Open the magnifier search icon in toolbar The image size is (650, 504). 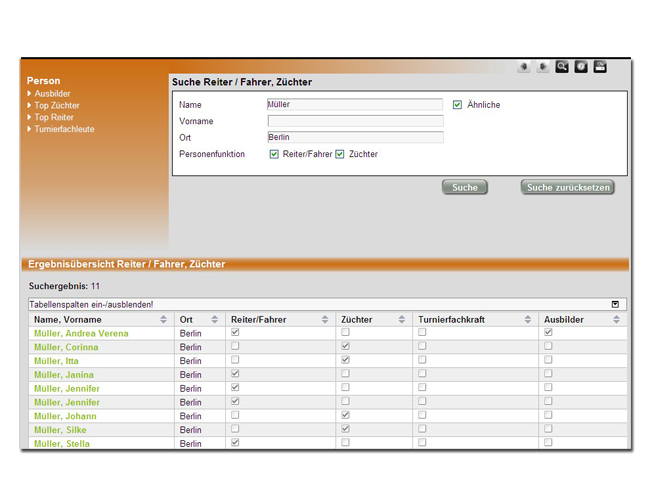pos(562,67)
